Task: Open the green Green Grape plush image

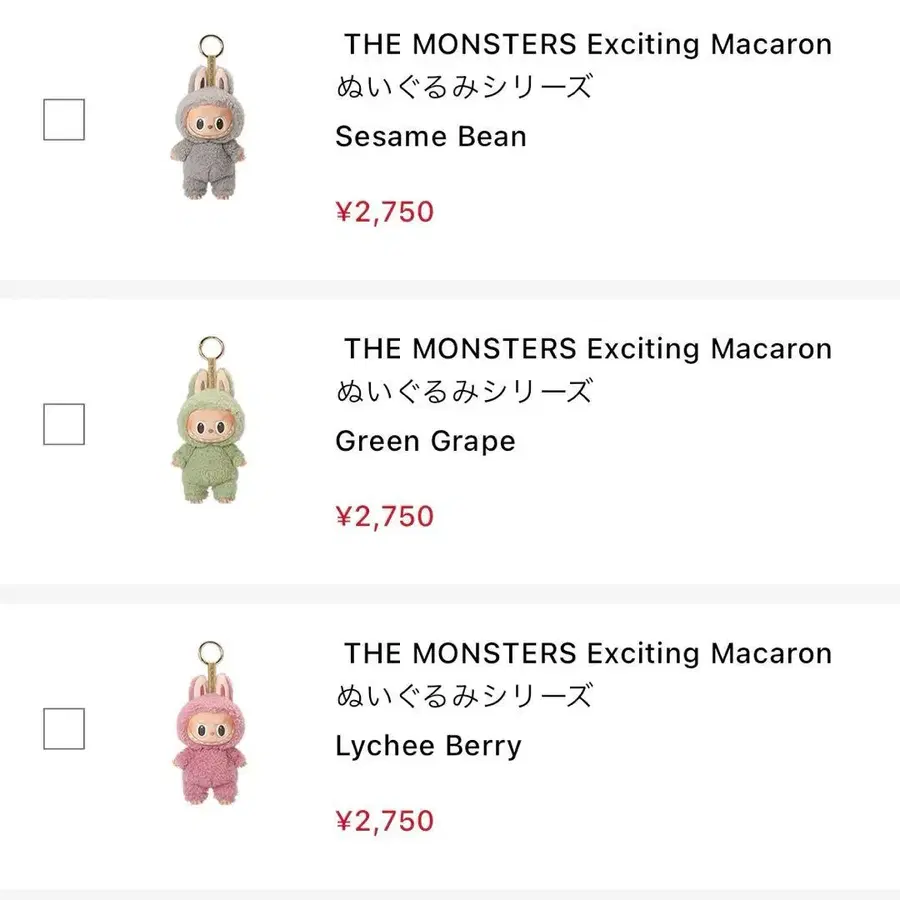Action: click(x=208, y=440)
